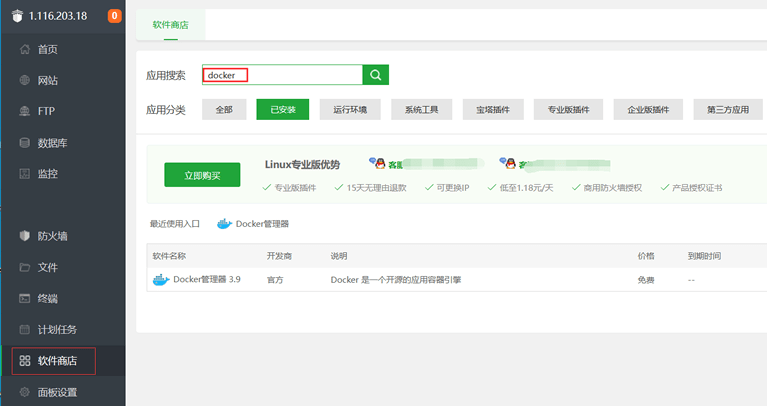Click the first QQ penguin customer service icon
This screenshot has width=767, height=406.
pyautogui.click(x=377, y=163)
